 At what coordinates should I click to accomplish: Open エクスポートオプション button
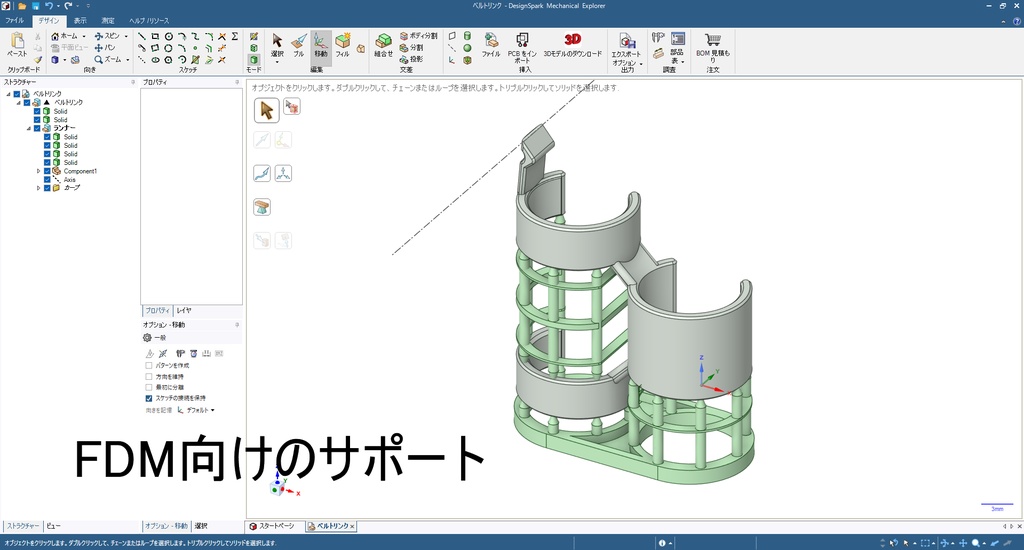(627, 50)
